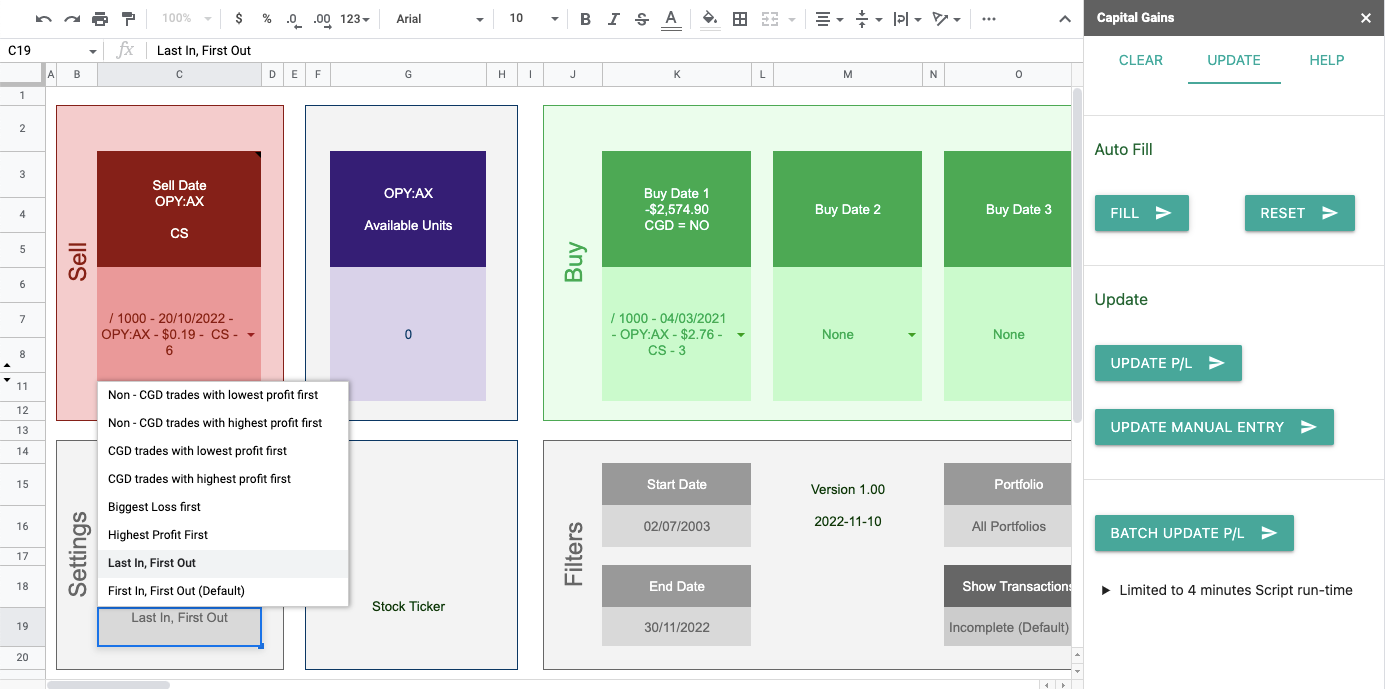
Task: Click the UPDATE P/L button
Action: [x=1167, y=363]
